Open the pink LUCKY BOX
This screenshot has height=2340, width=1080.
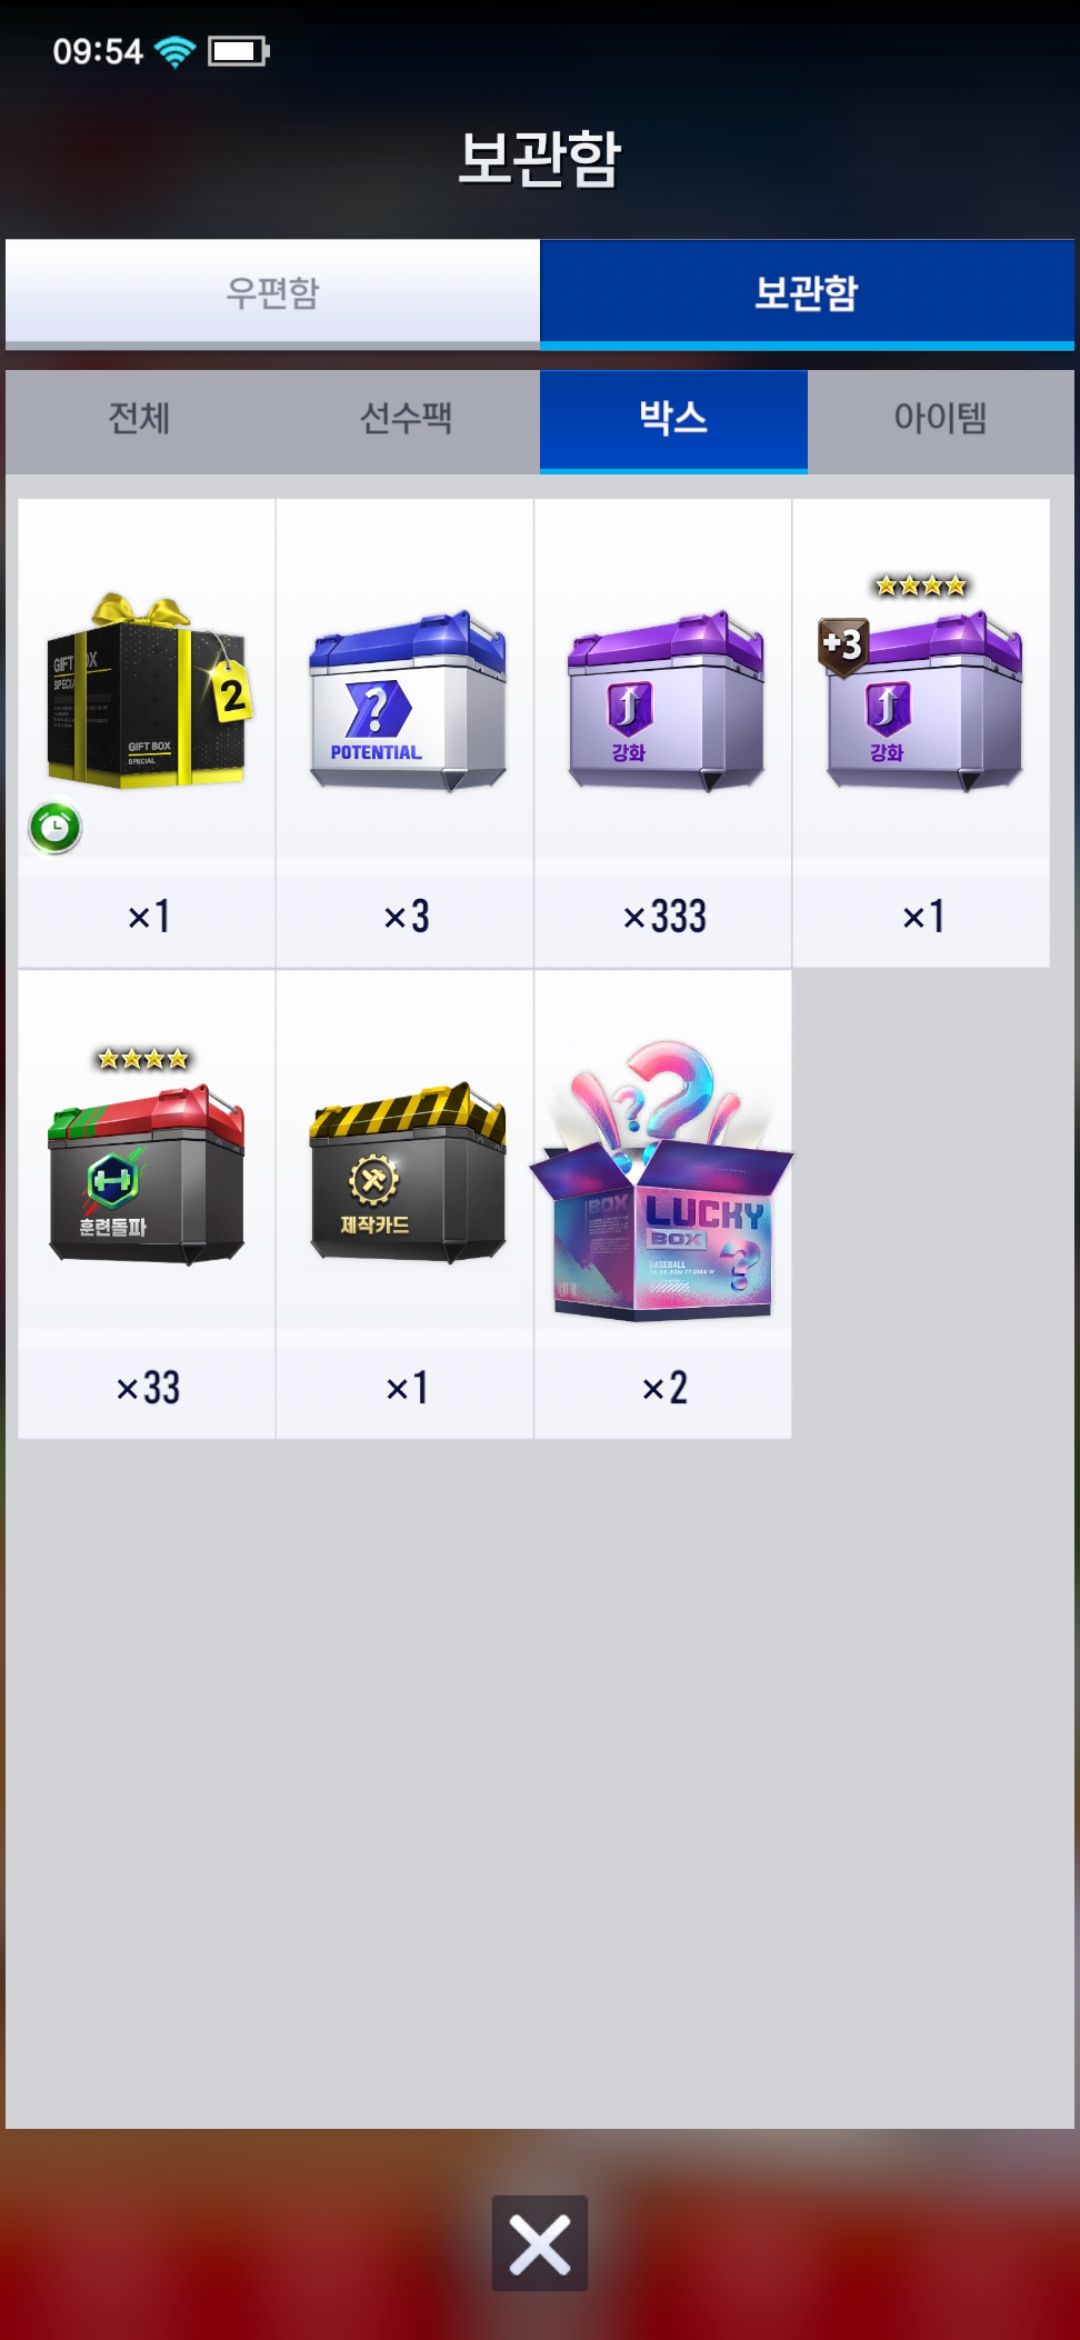(663, 1180)
